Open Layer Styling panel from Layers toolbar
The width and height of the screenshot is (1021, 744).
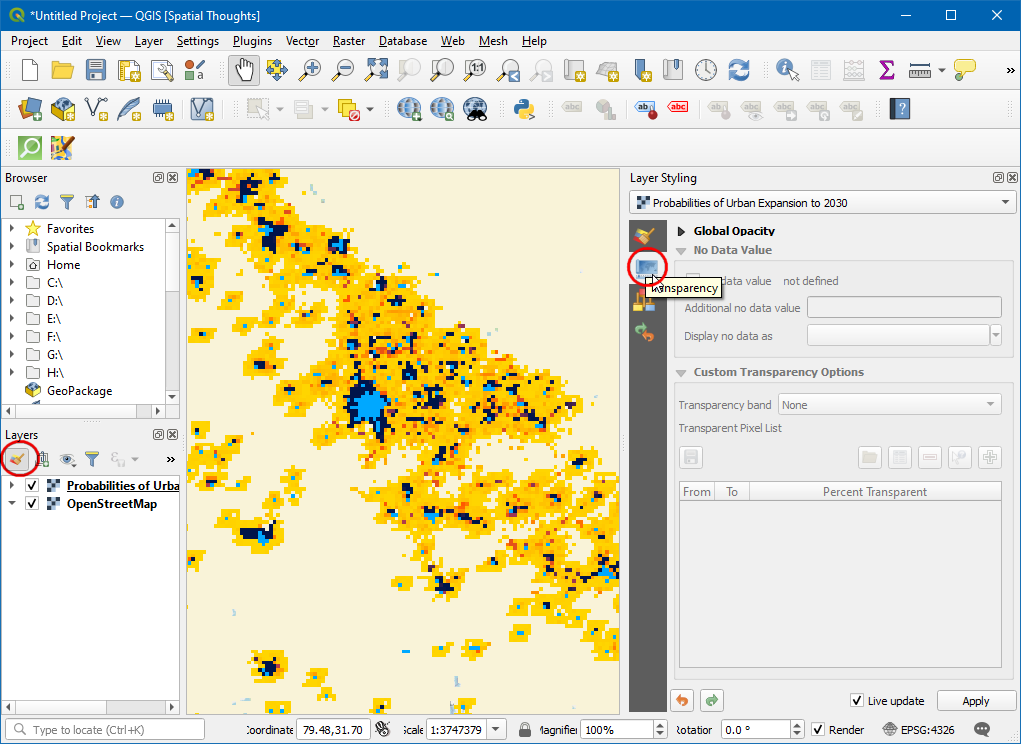tap(17, 459)
